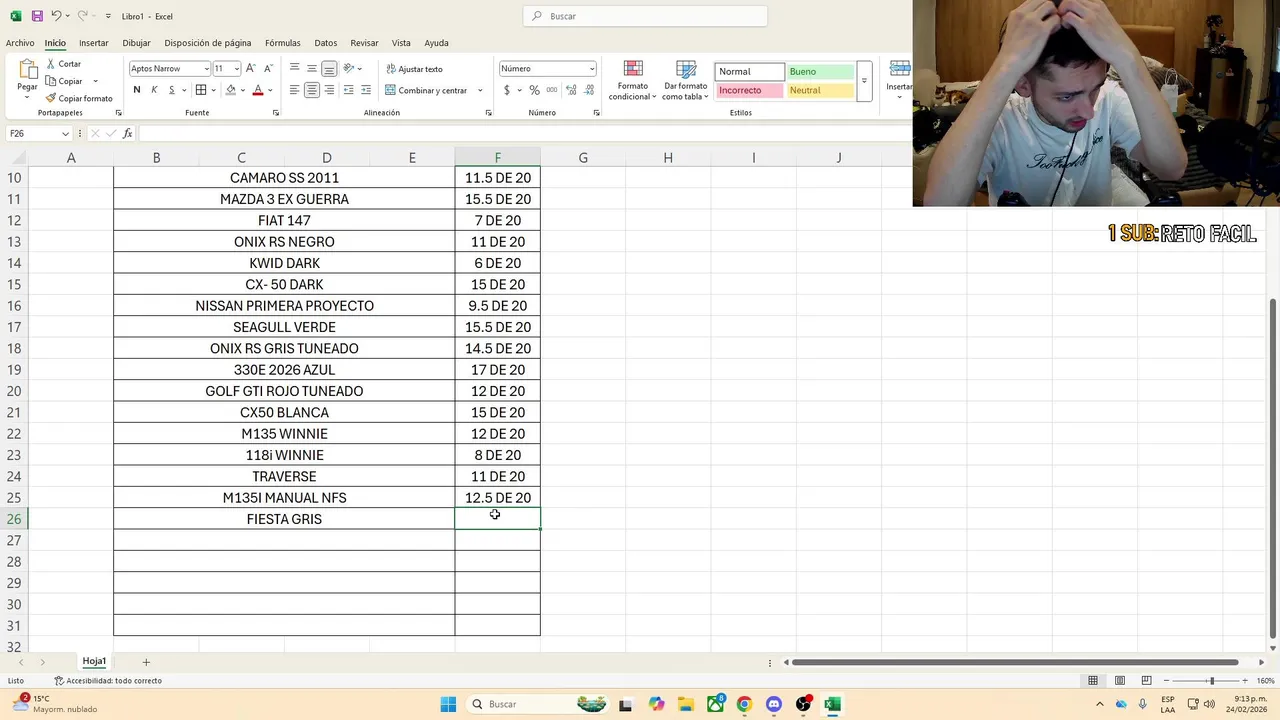Open Dar formato como tabla menu
The width and height of the screenshot is (1280, 720).
(686, 80)
